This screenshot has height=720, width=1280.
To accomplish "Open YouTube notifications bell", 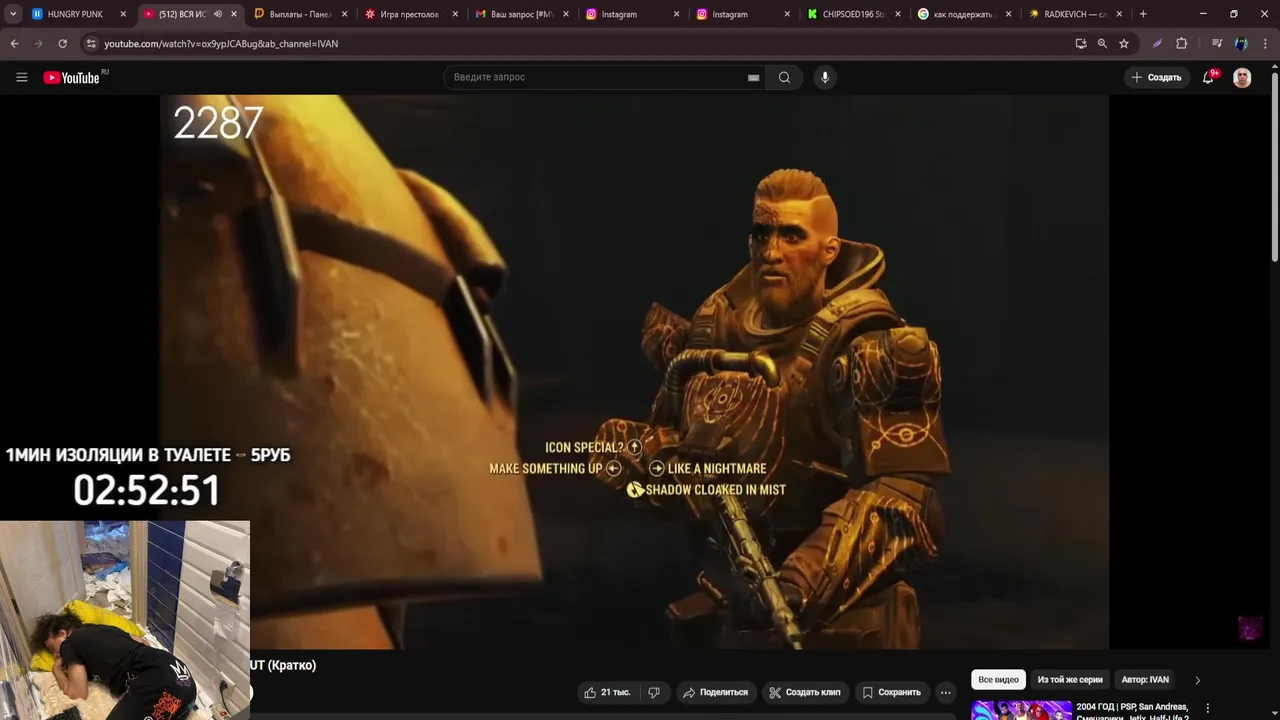I will [x=1208, y=77].
